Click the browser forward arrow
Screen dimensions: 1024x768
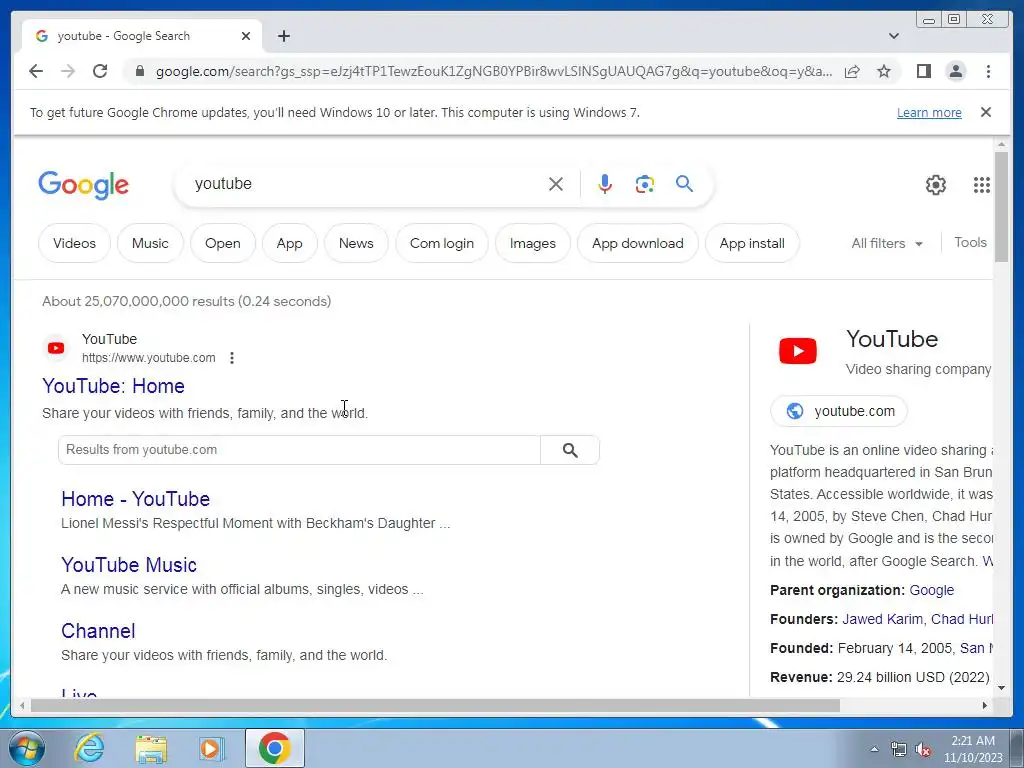tap(68, 71)
